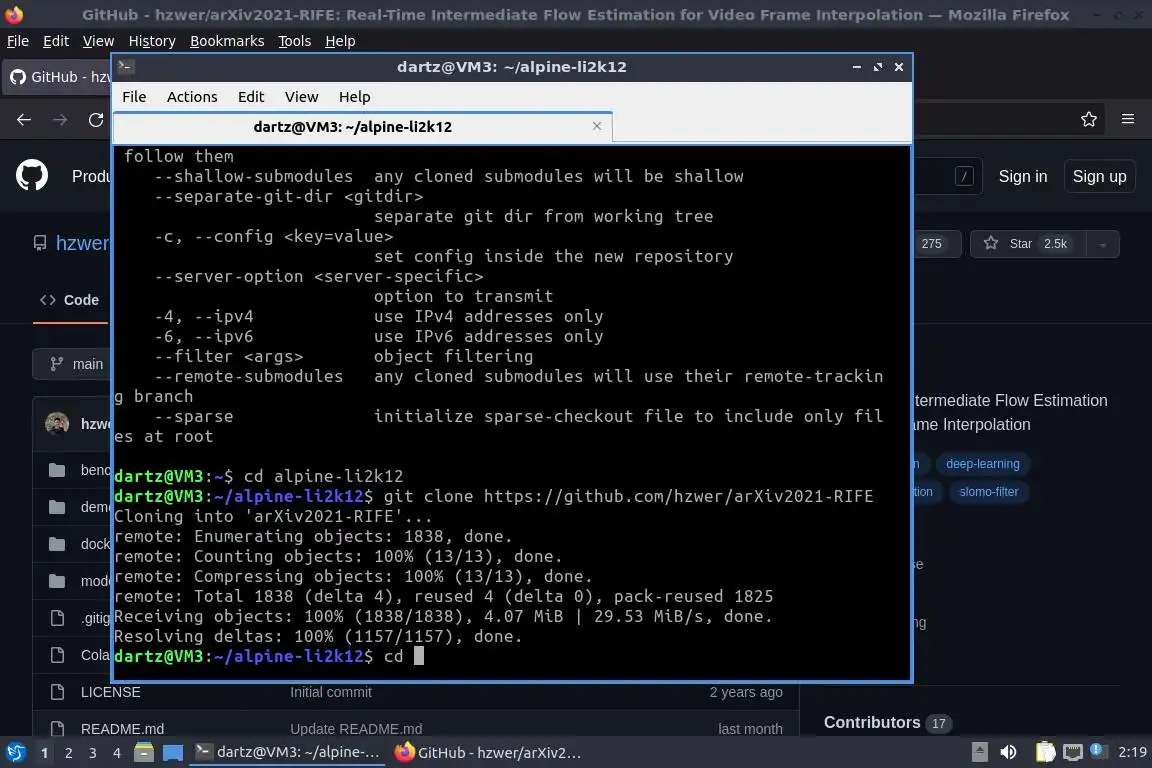Click the Initial commit message link
1152x768 pixels.
331,692
